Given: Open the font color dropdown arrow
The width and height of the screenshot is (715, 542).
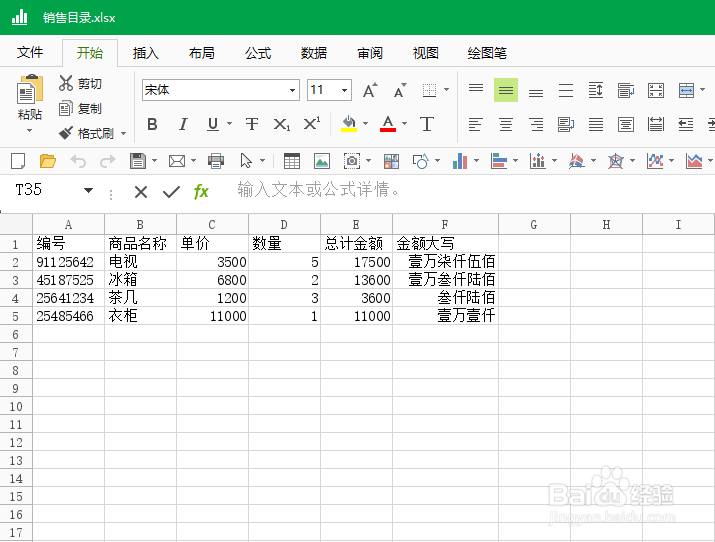Looking at the screenshot, I should click(404, 124).
